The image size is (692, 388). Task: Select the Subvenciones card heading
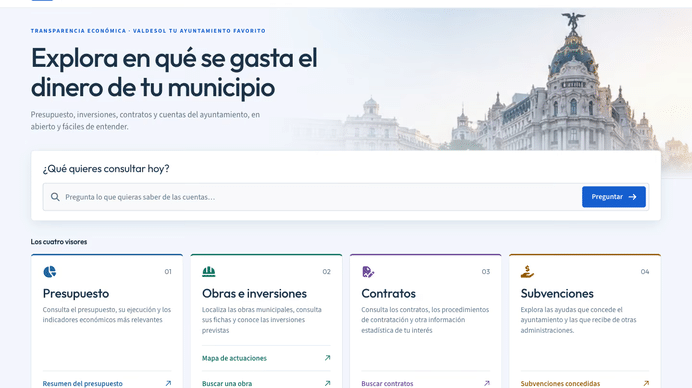(557, 294)
